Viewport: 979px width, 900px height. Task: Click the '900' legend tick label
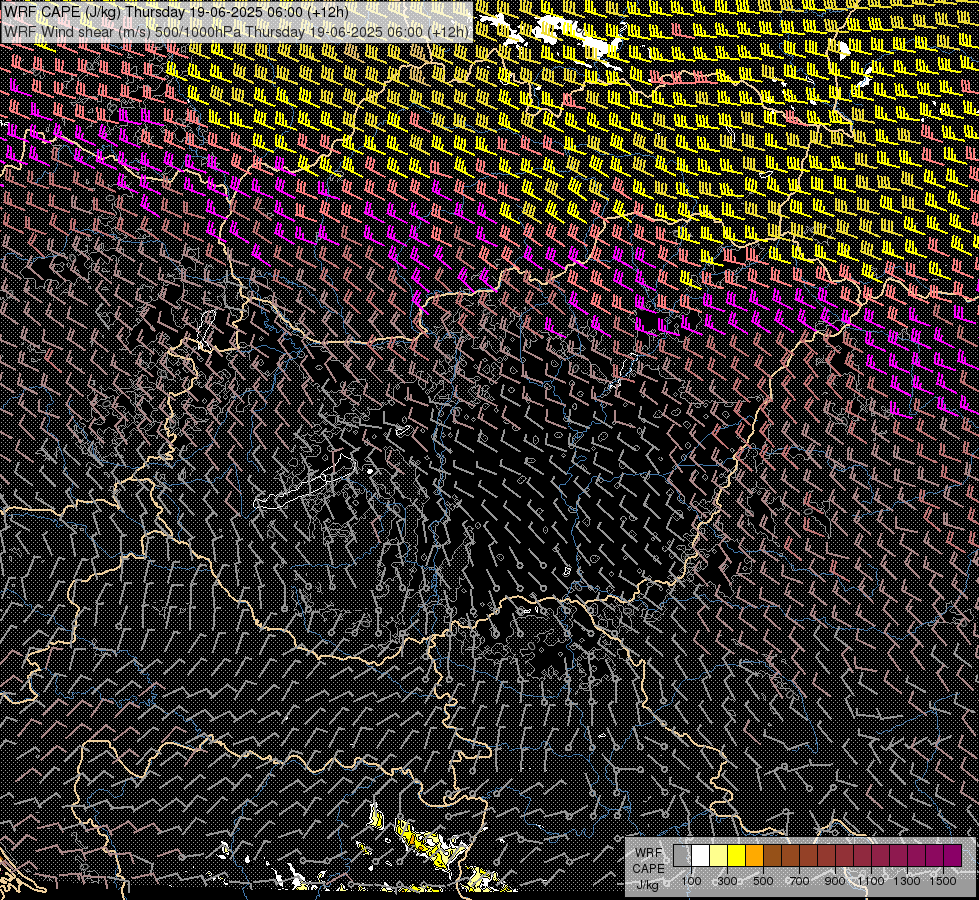tap(835, 881)
